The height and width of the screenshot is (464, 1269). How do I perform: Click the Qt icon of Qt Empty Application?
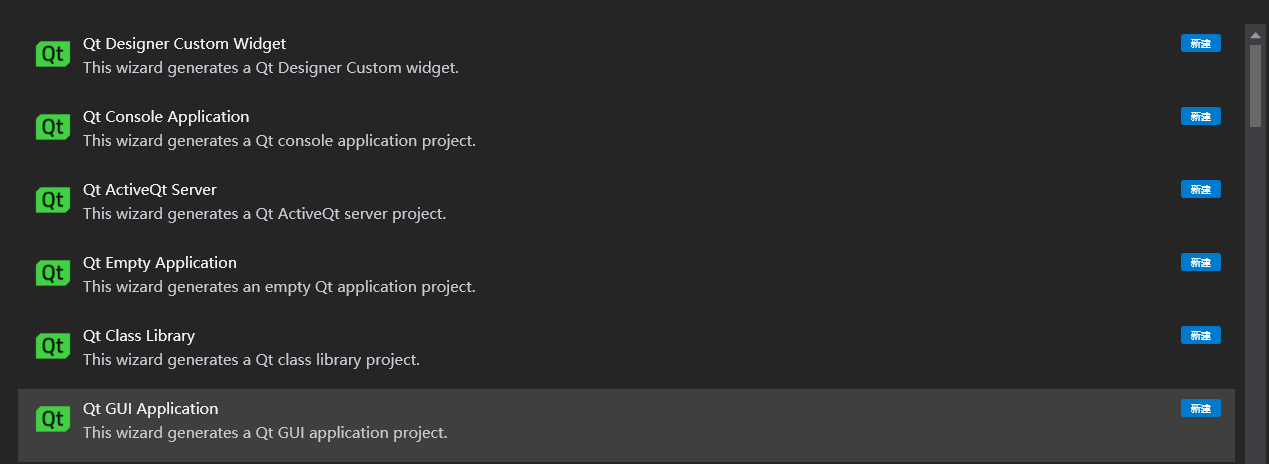(x=52, y=273)
